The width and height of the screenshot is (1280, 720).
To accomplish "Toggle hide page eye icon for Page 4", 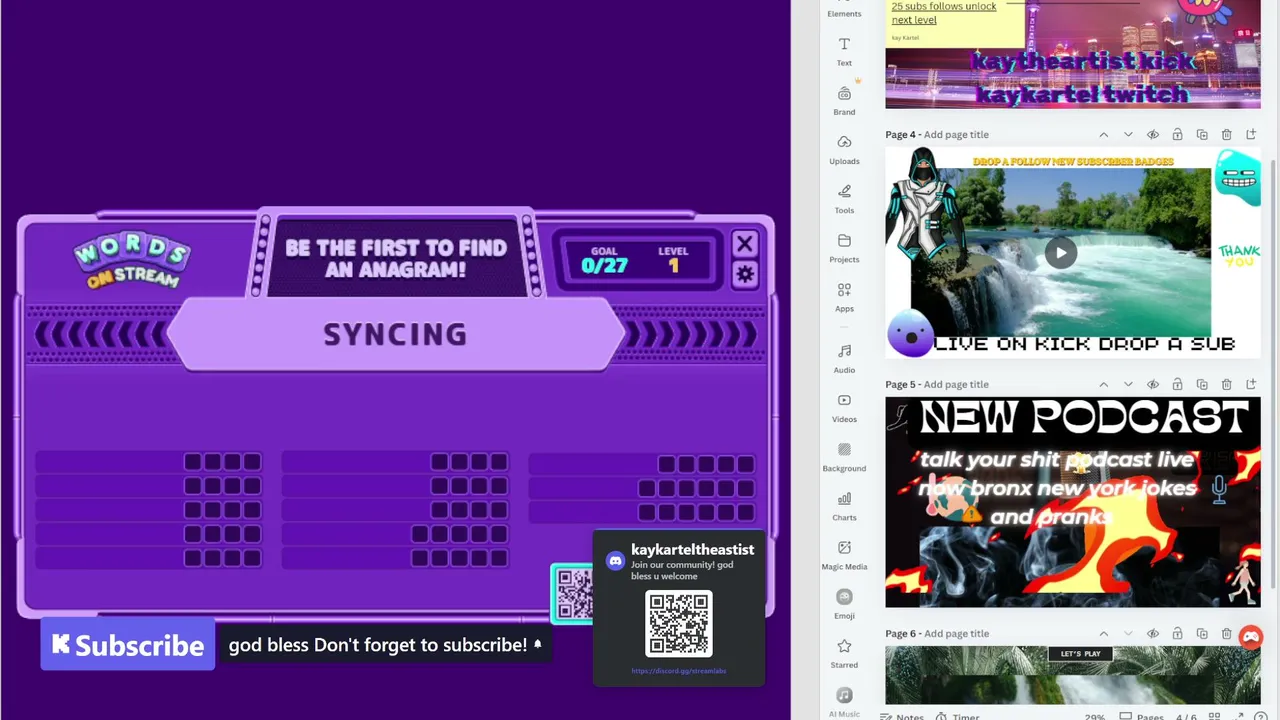I will (x=1153, y=134).
